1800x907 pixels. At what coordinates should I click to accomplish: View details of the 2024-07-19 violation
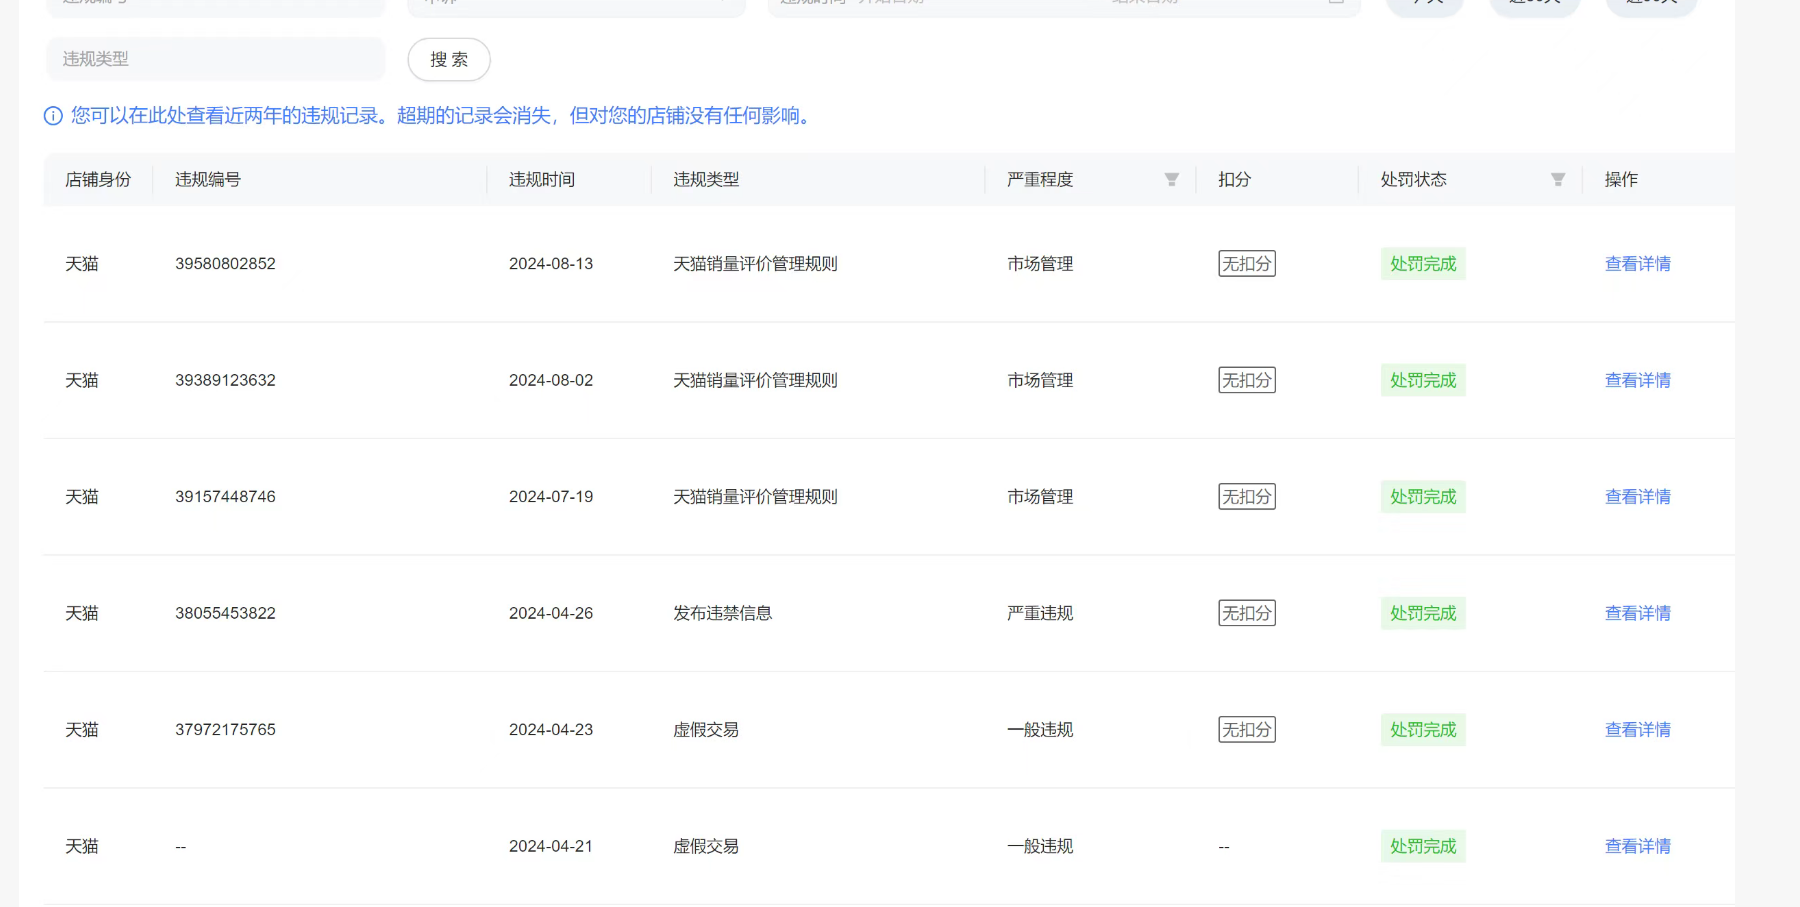click(x=1637, y=497)
